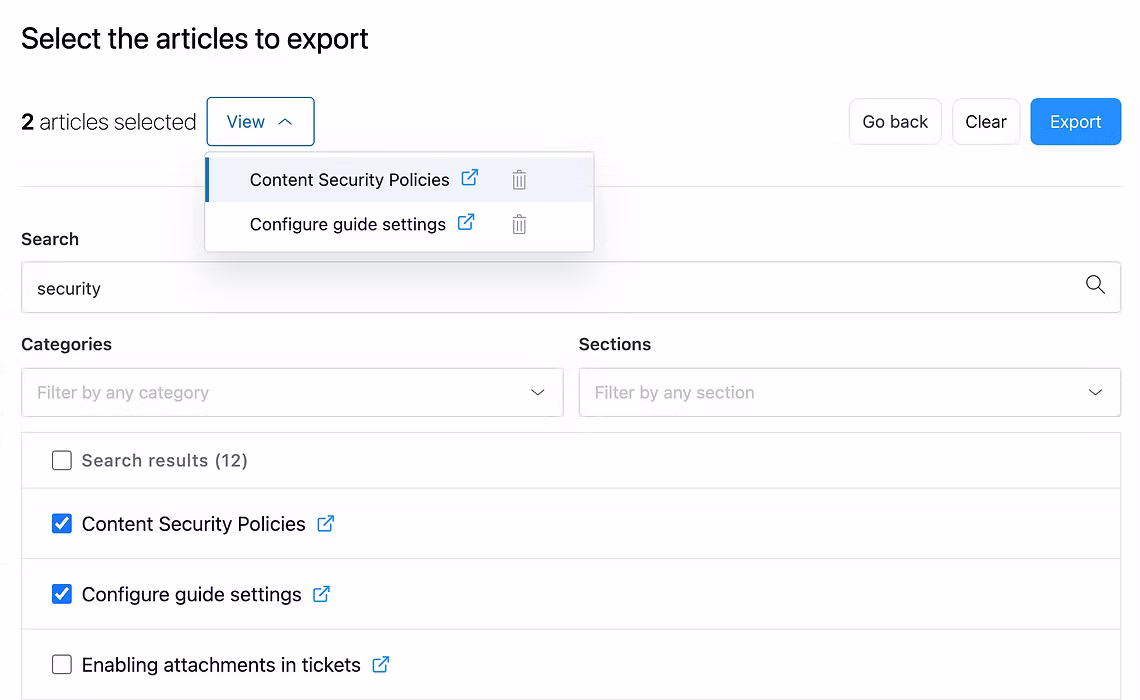1140x700 pixels.
Task: Click the search magnifier icon
Action: (1095, 284)
